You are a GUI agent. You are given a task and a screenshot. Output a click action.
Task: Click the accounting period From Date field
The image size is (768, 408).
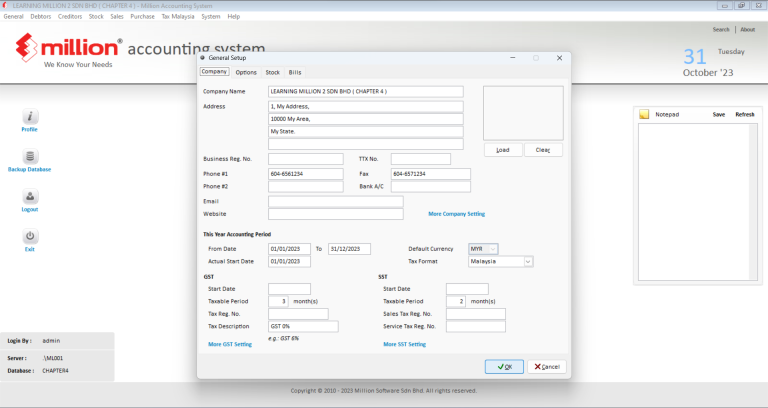coord(289,249)
